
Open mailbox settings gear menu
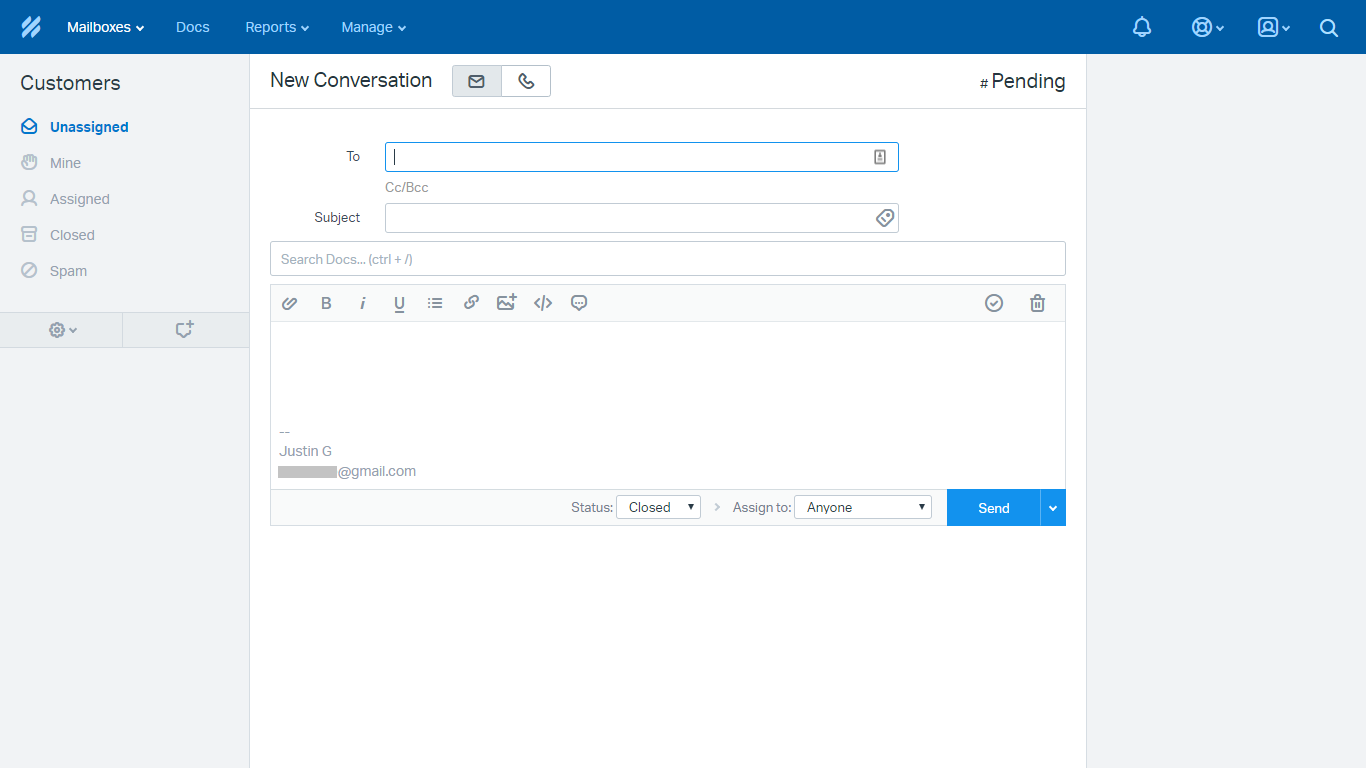click(x=62, y=330)
